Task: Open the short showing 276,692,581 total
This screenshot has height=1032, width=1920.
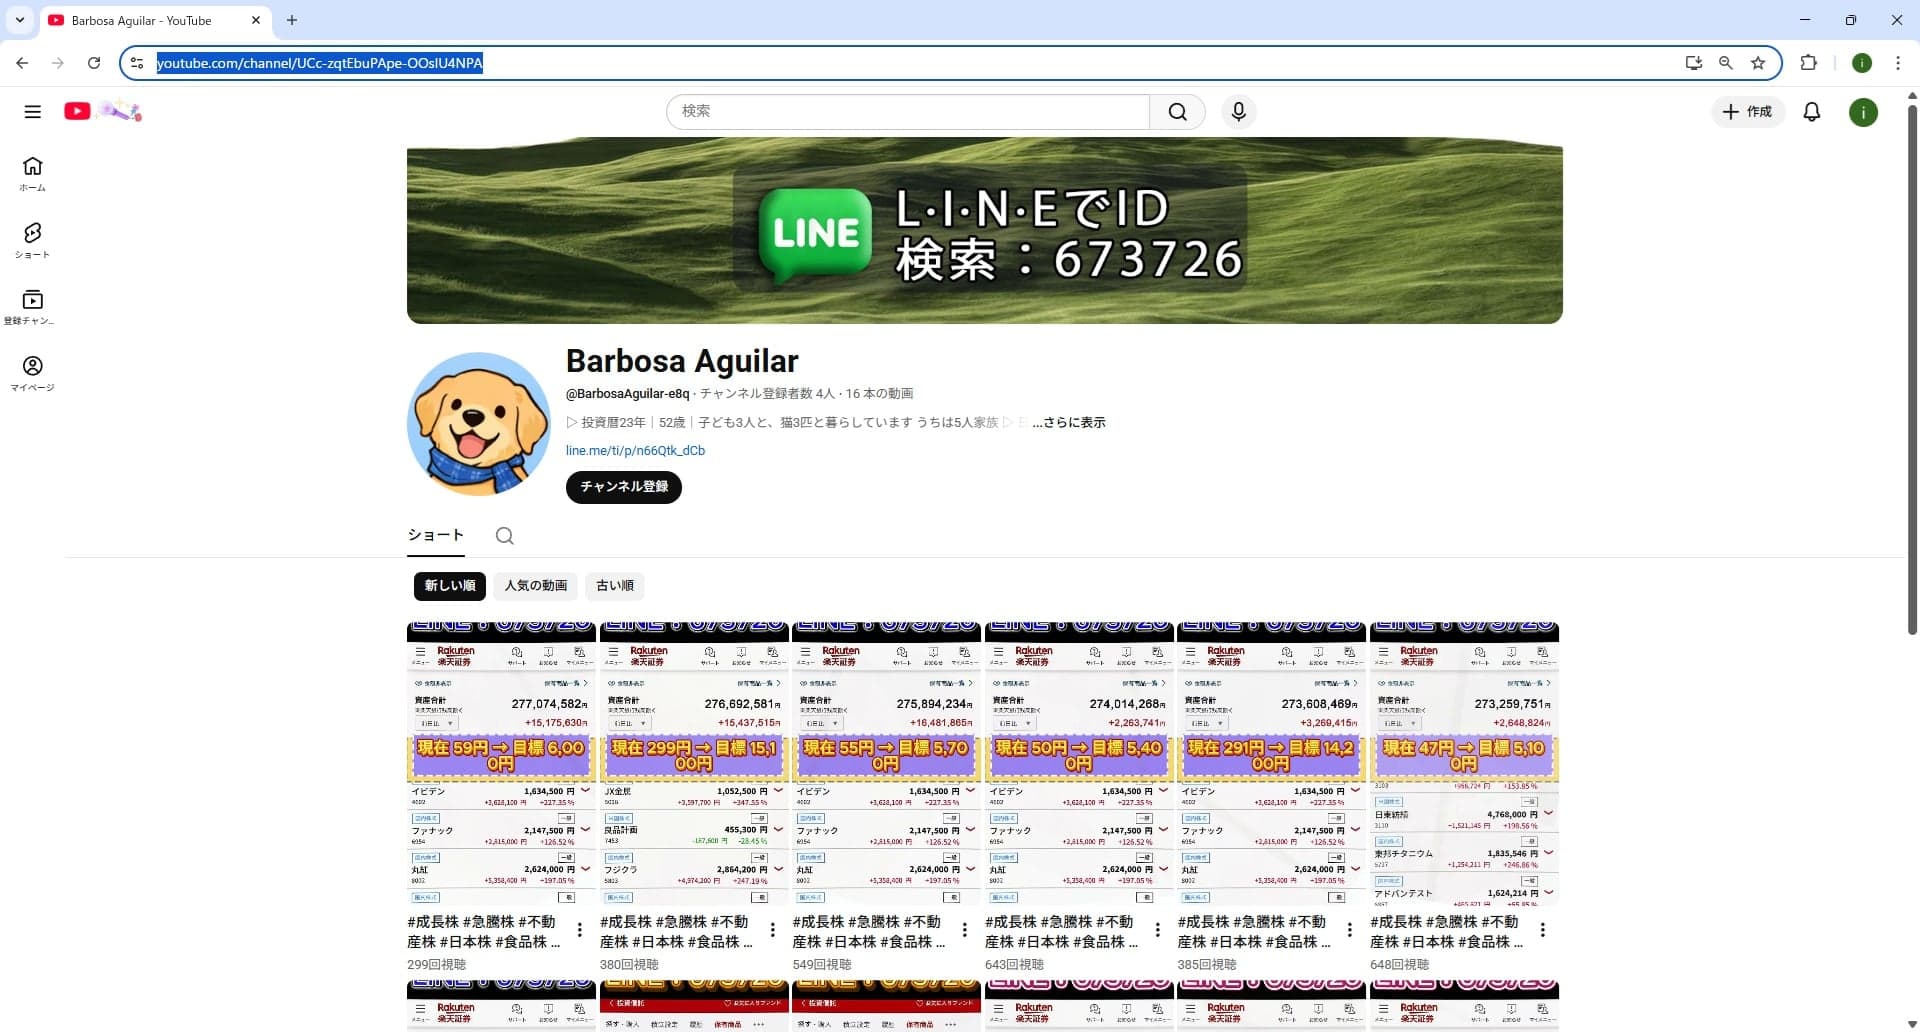Action: point(694,764)
